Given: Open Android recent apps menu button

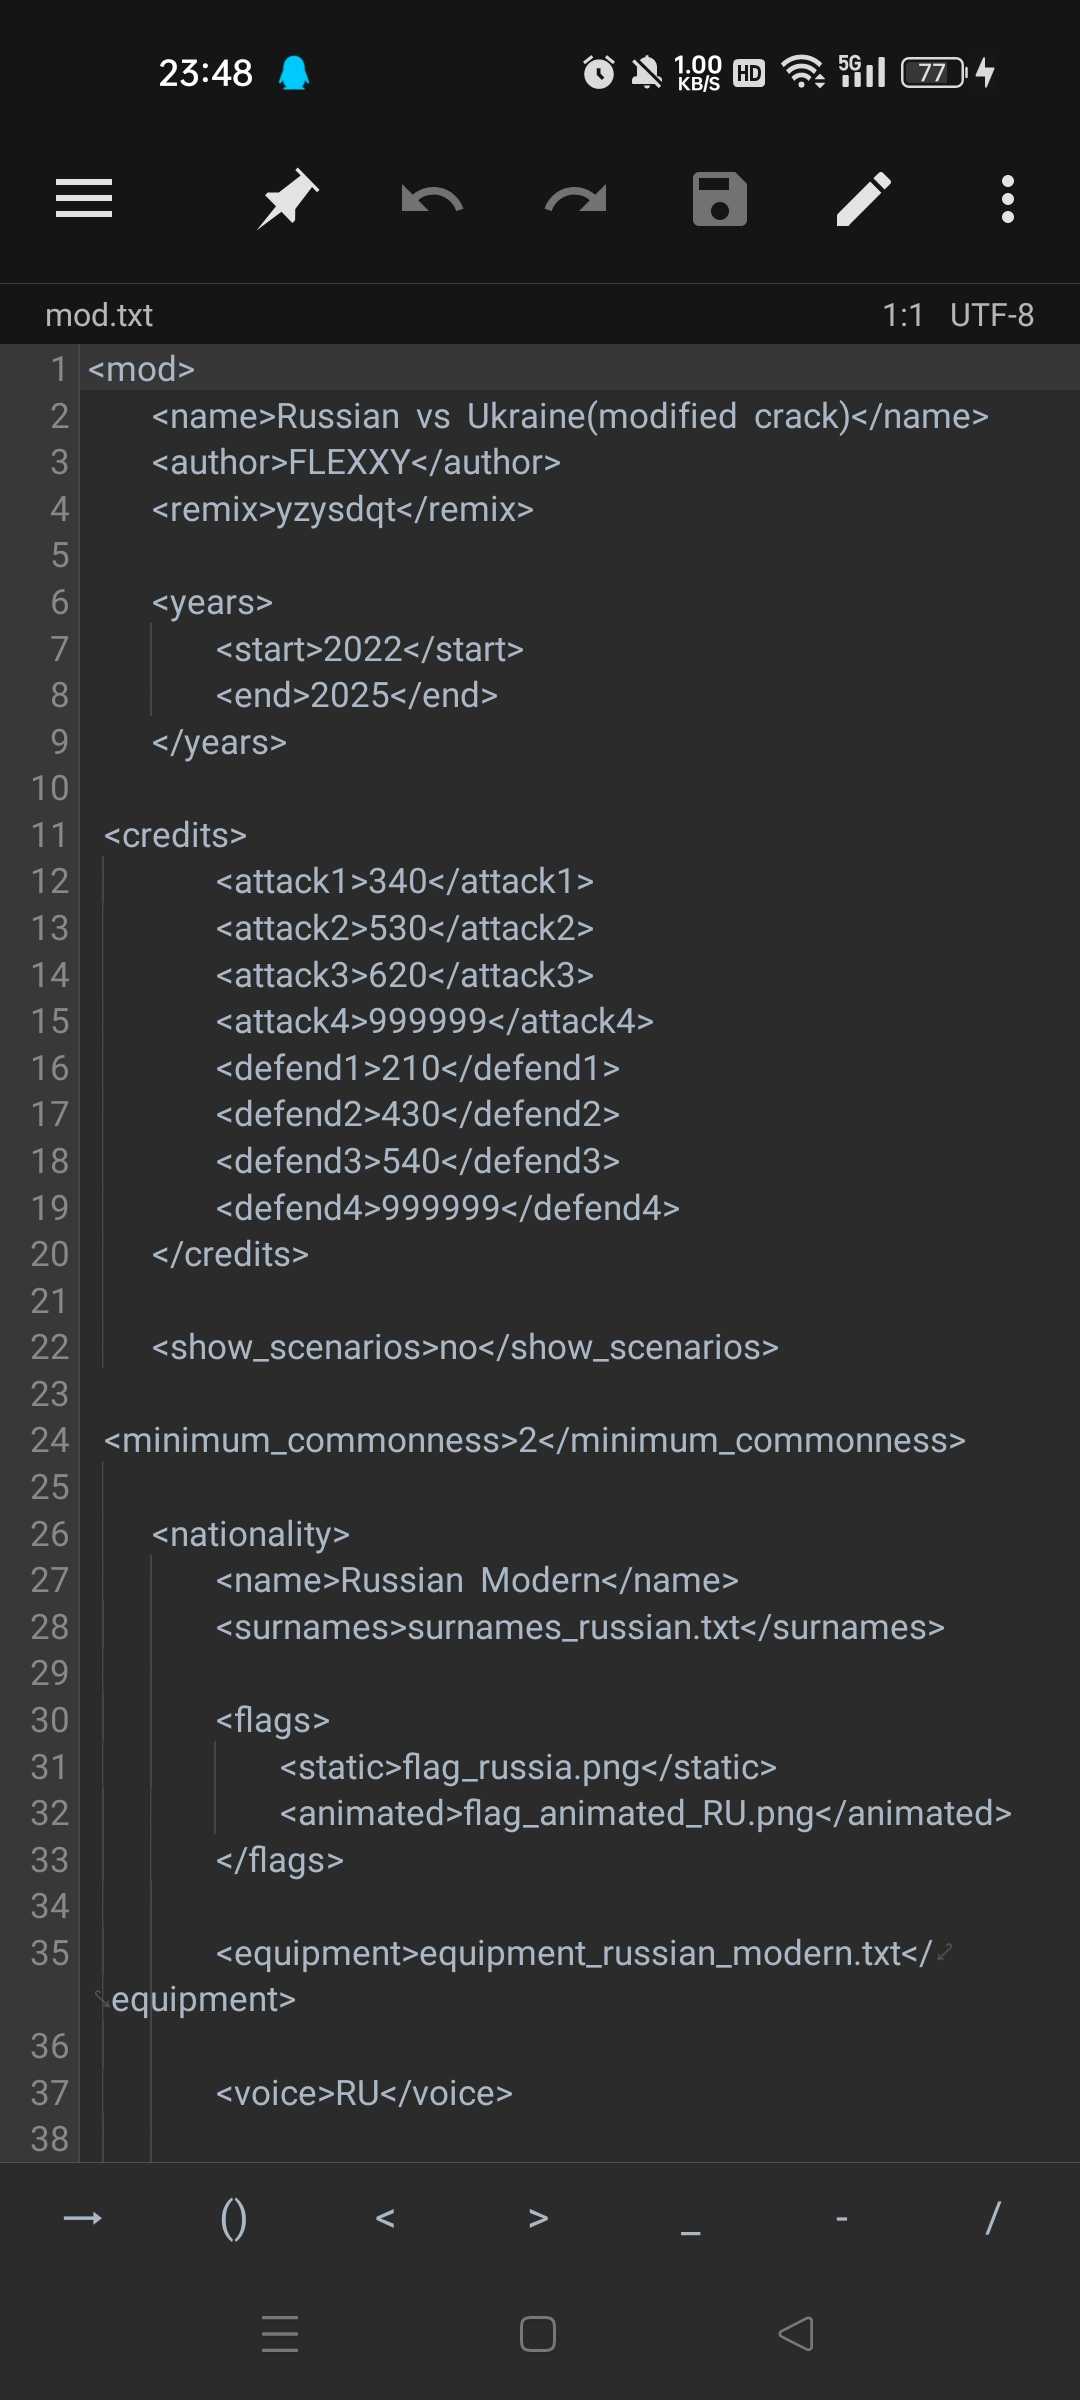Looking at the screenshot, I should coord(280,2334).
